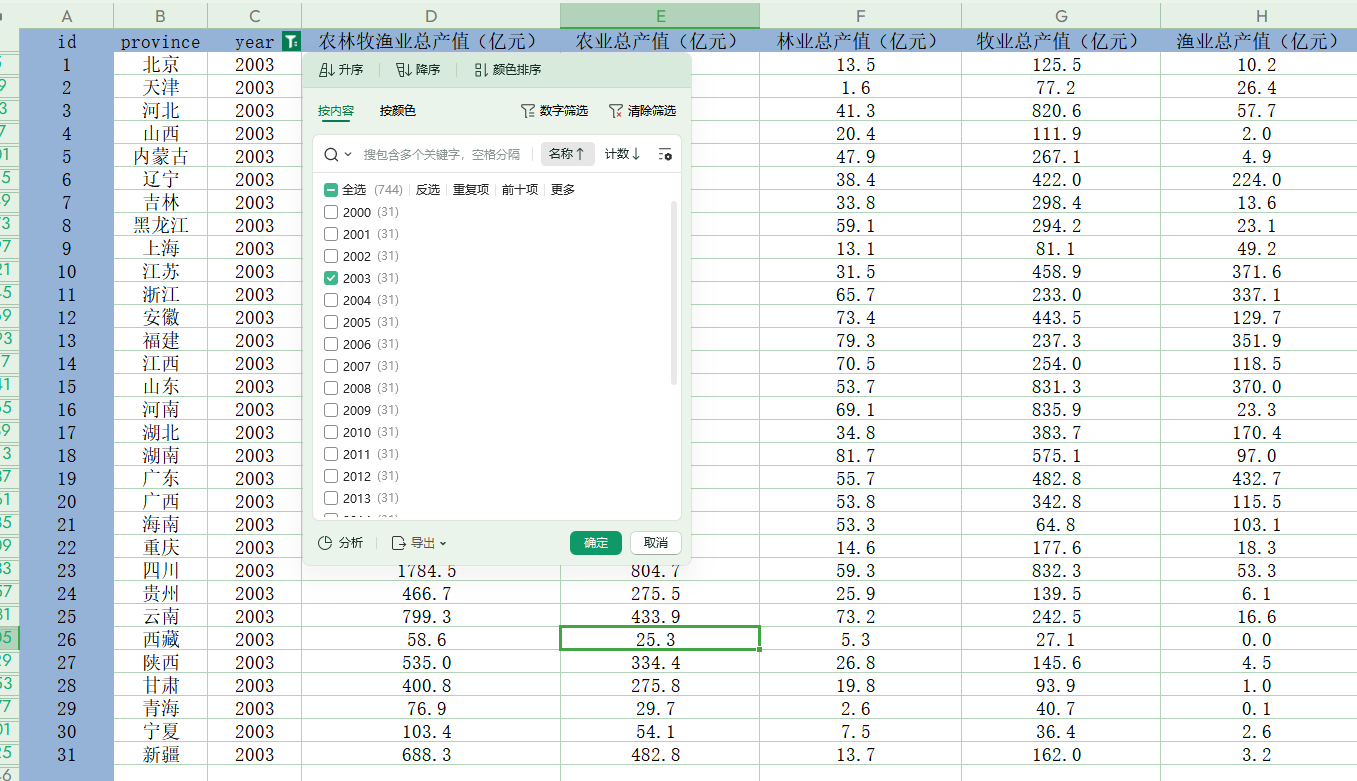Confirm the filter with 确定 button
Screen dimensions: 1357x781
pyautogui.click(x=596, y=543)
